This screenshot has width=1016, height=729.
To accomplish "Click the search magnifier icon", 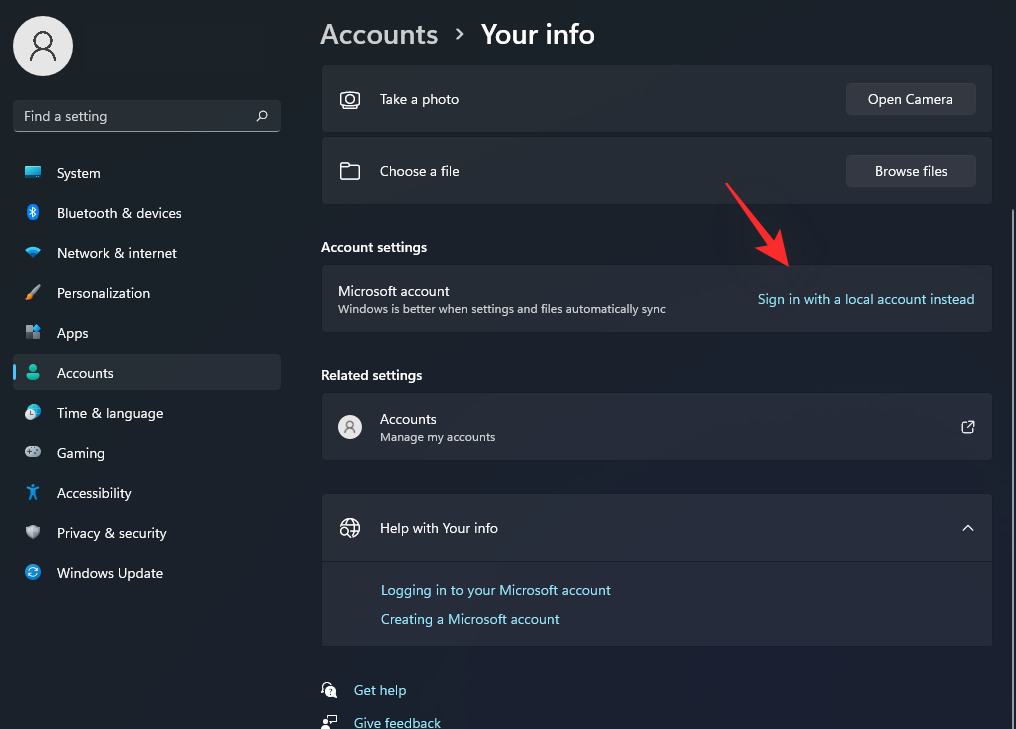I will click(x=262, y=116).
